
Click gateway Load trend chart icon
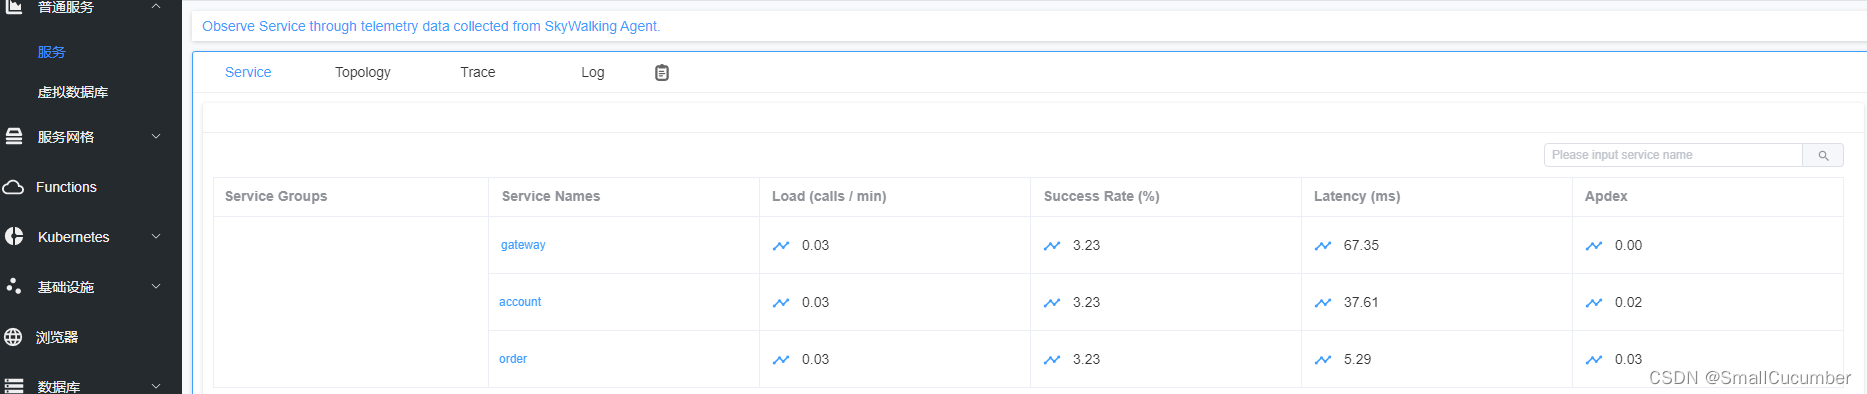tap(781, 245)
